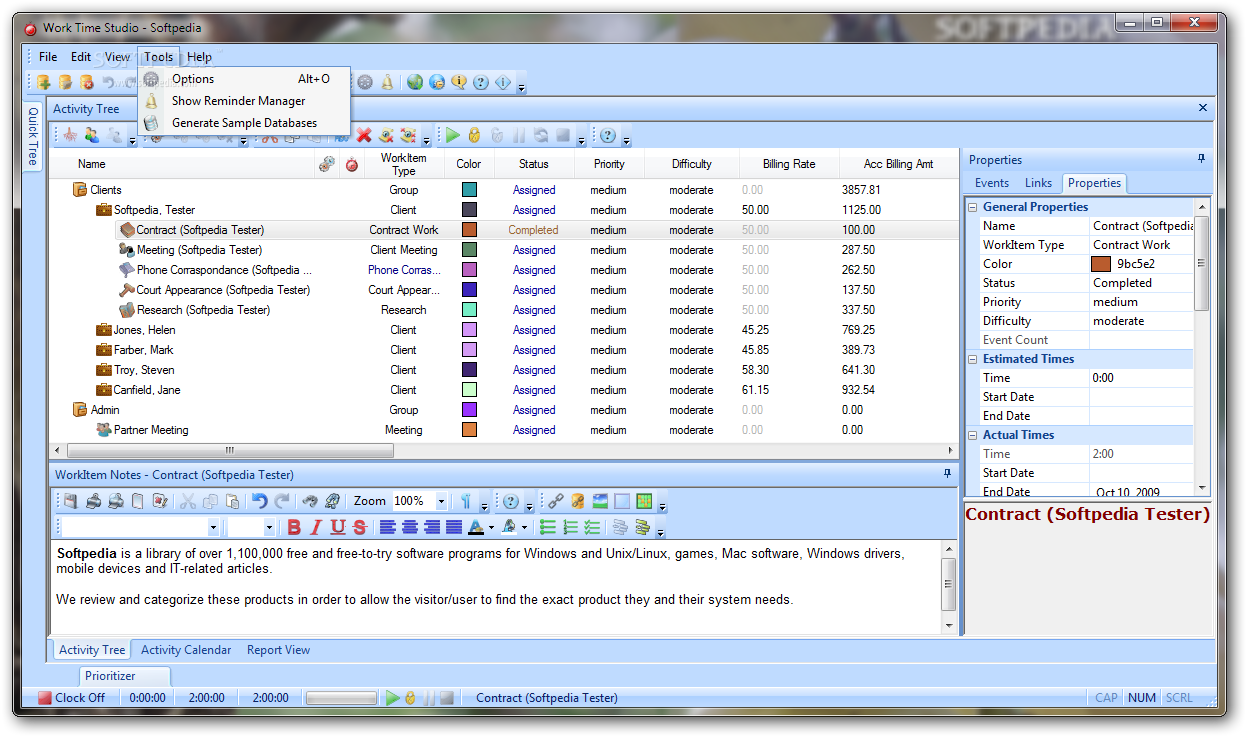
Task: Toggle justify alignment in notes toolbar
Action: coord(454,527)
